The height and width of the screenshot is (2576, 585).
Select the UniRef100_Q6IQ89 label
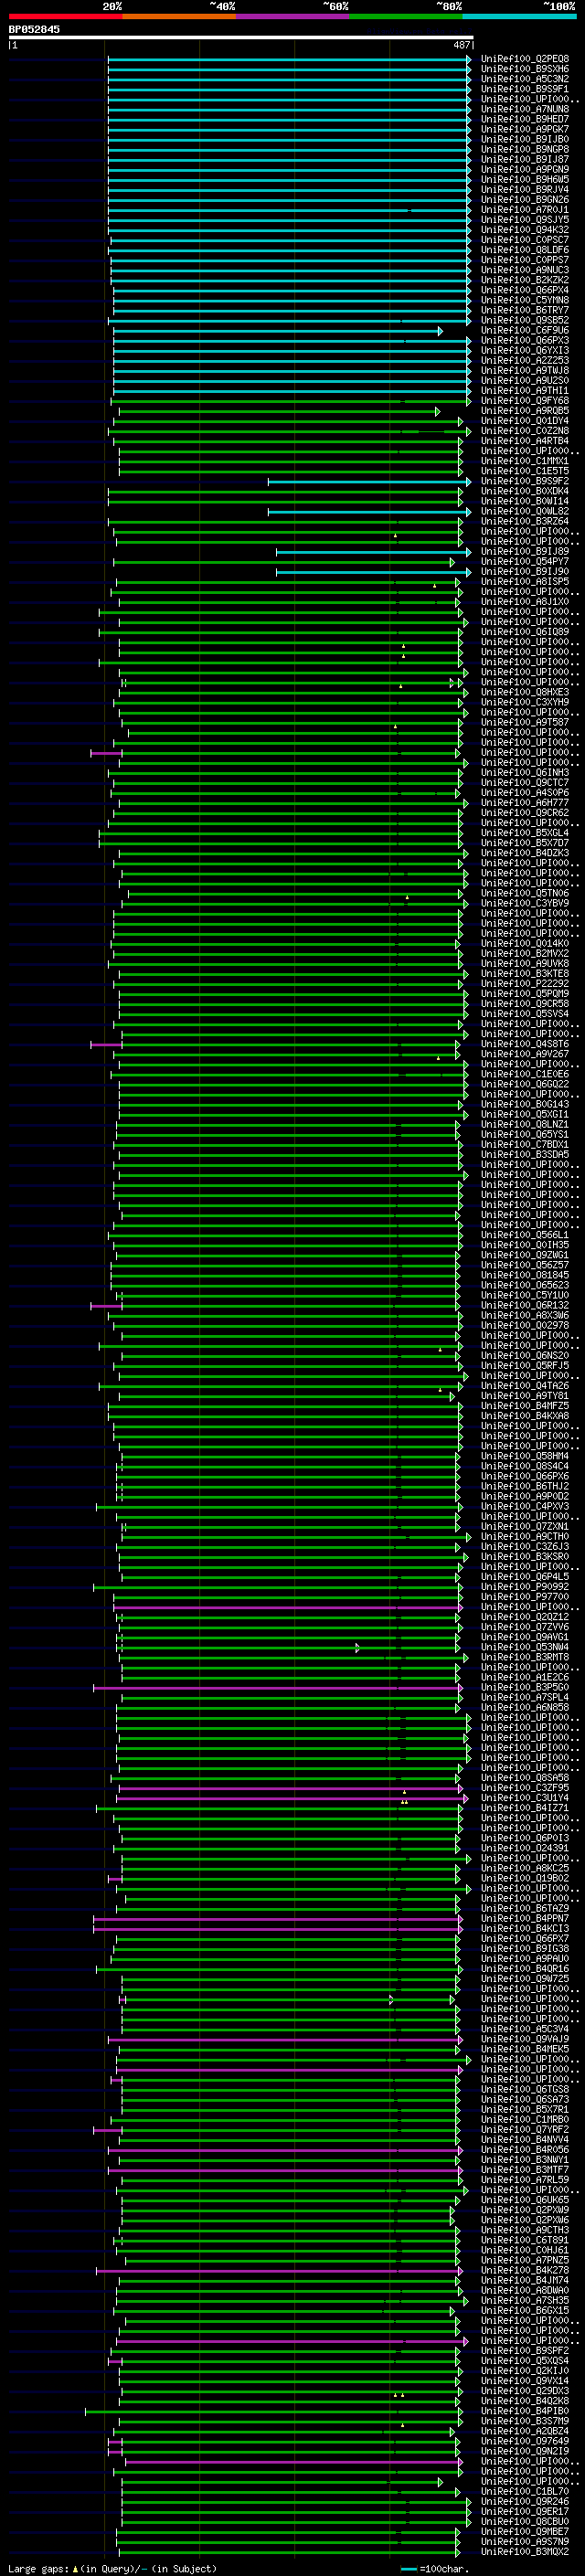pyautogui.click(x=525, y=632)
